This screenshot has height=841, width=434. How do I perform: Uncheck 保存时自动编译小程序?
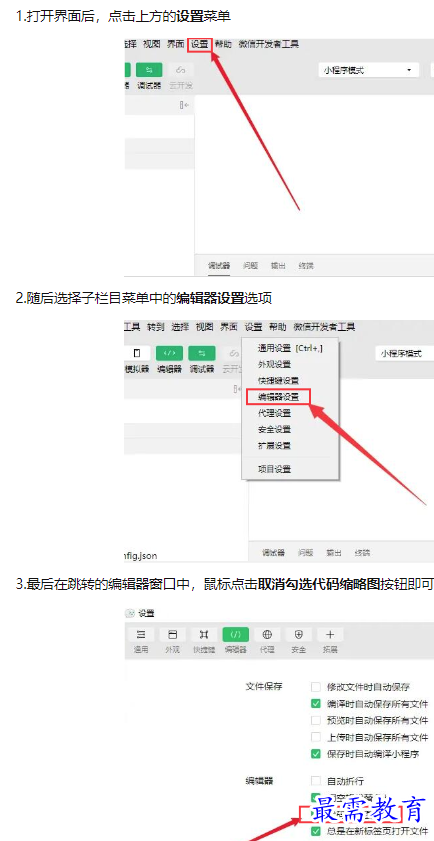point(316,753)
